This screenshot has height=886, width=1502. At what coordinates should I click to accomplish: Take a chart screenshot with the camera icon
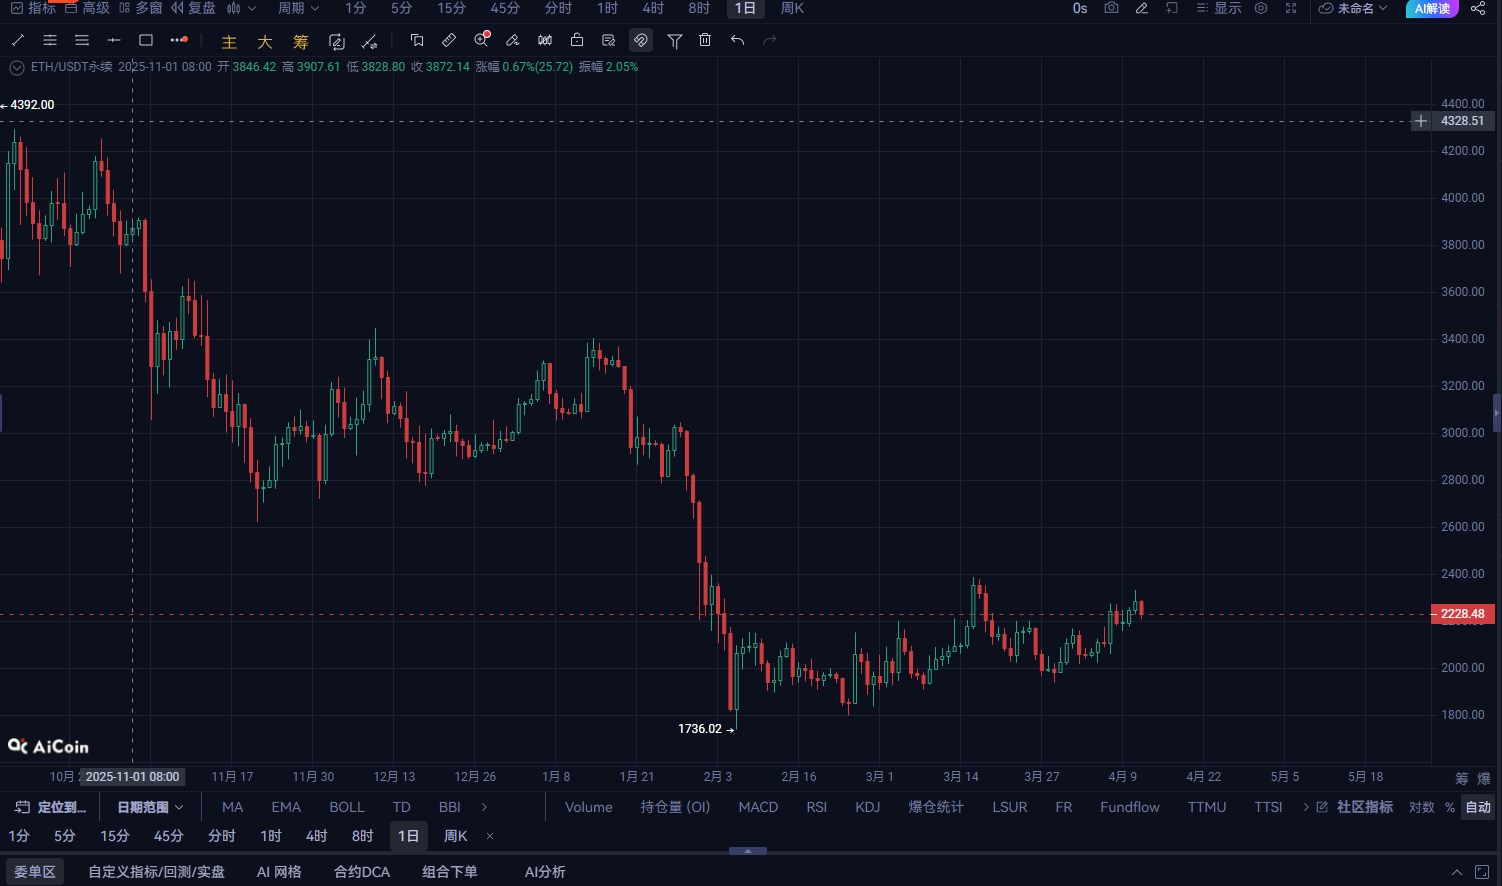tap(1111, 8)
